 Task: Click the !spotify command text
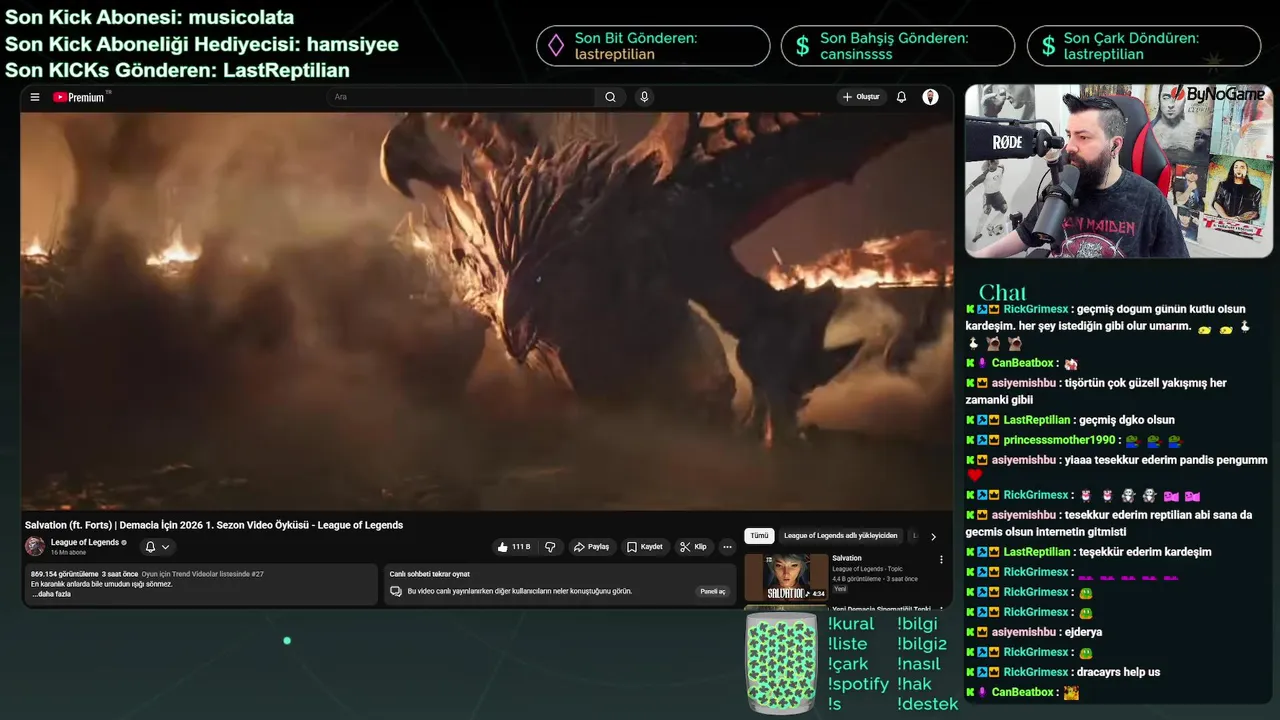(858, 684)
